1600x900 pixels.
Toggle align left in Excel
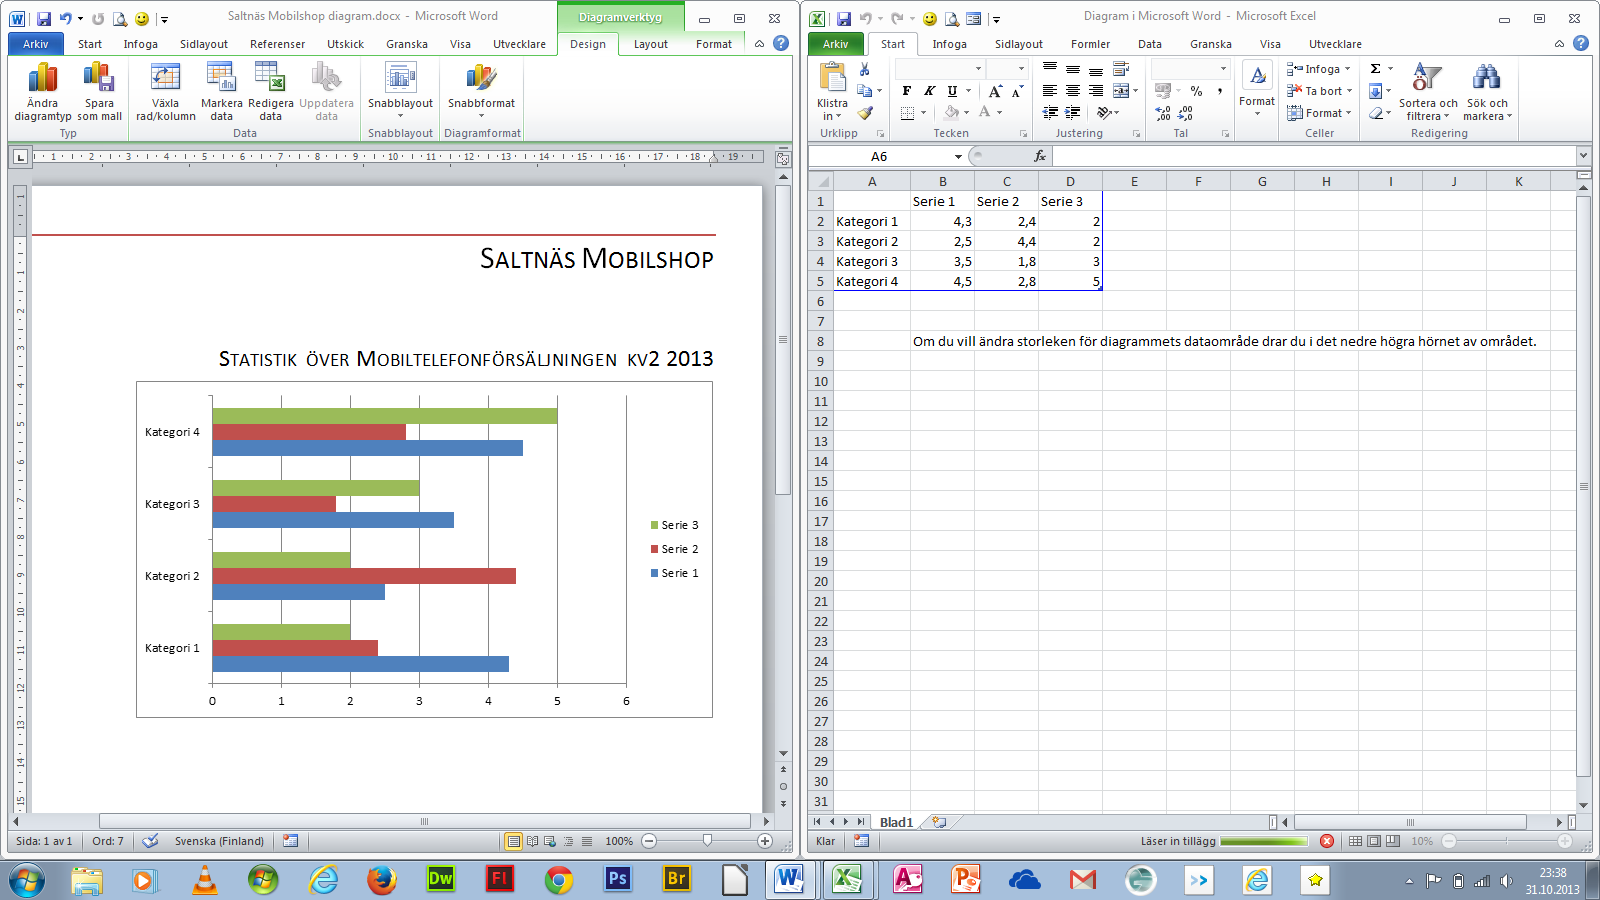click(x=1050, y=91)
